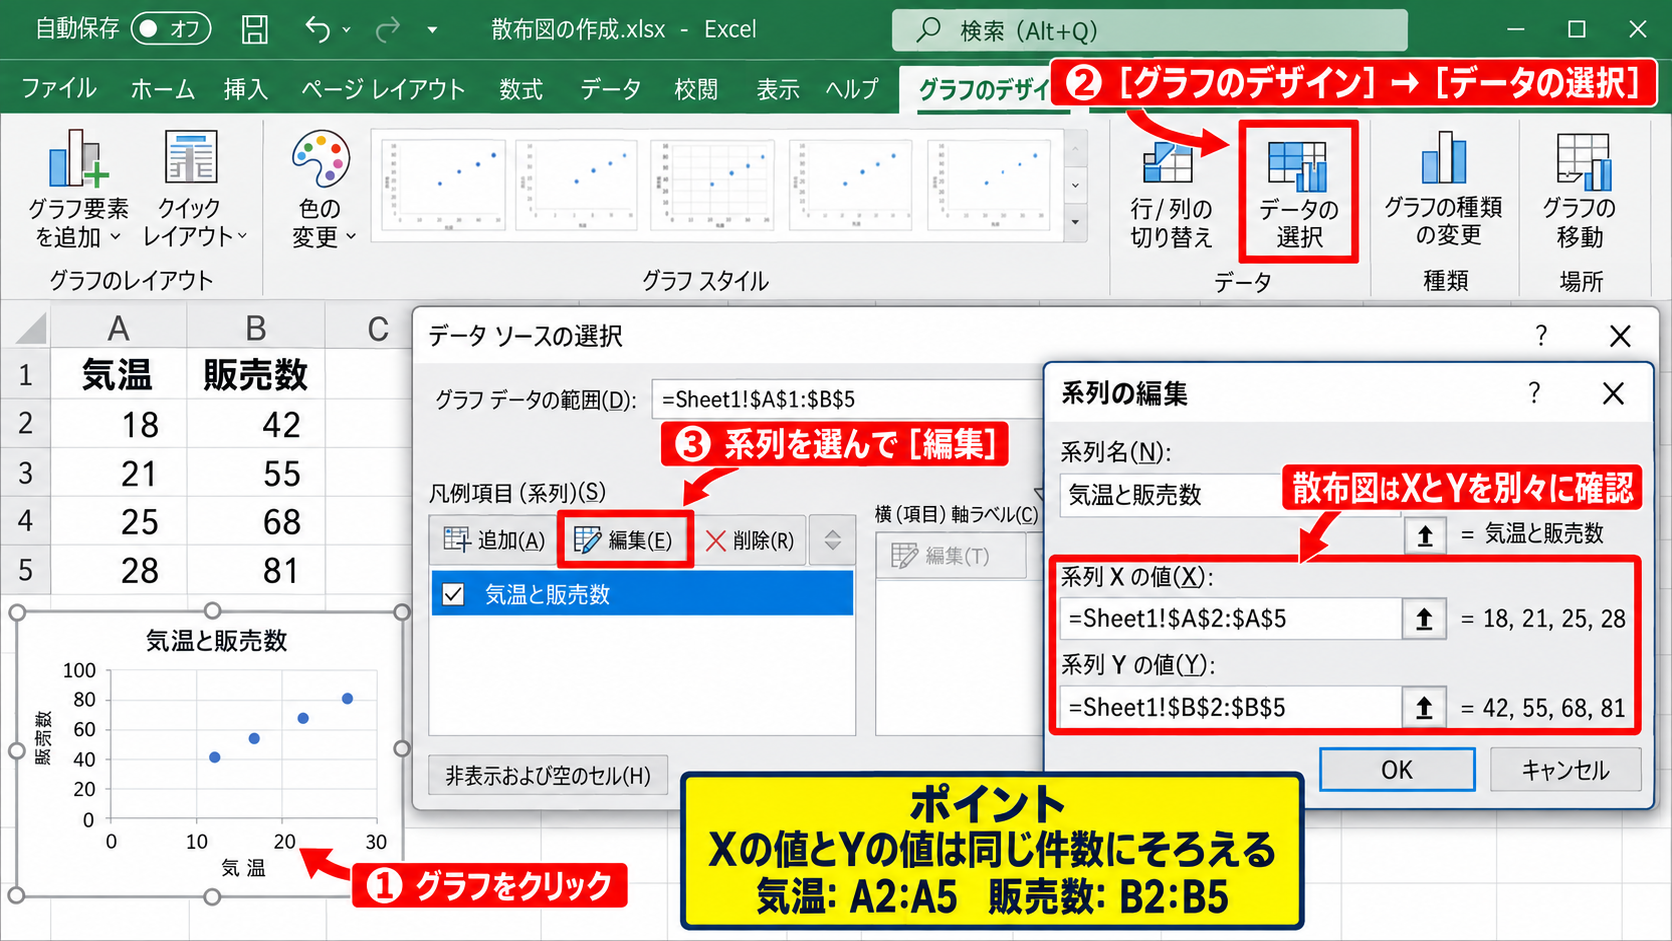Select the third chart style with gridlines
Viewport: 1672px width, 941px height.
click(x=713, y=185)
